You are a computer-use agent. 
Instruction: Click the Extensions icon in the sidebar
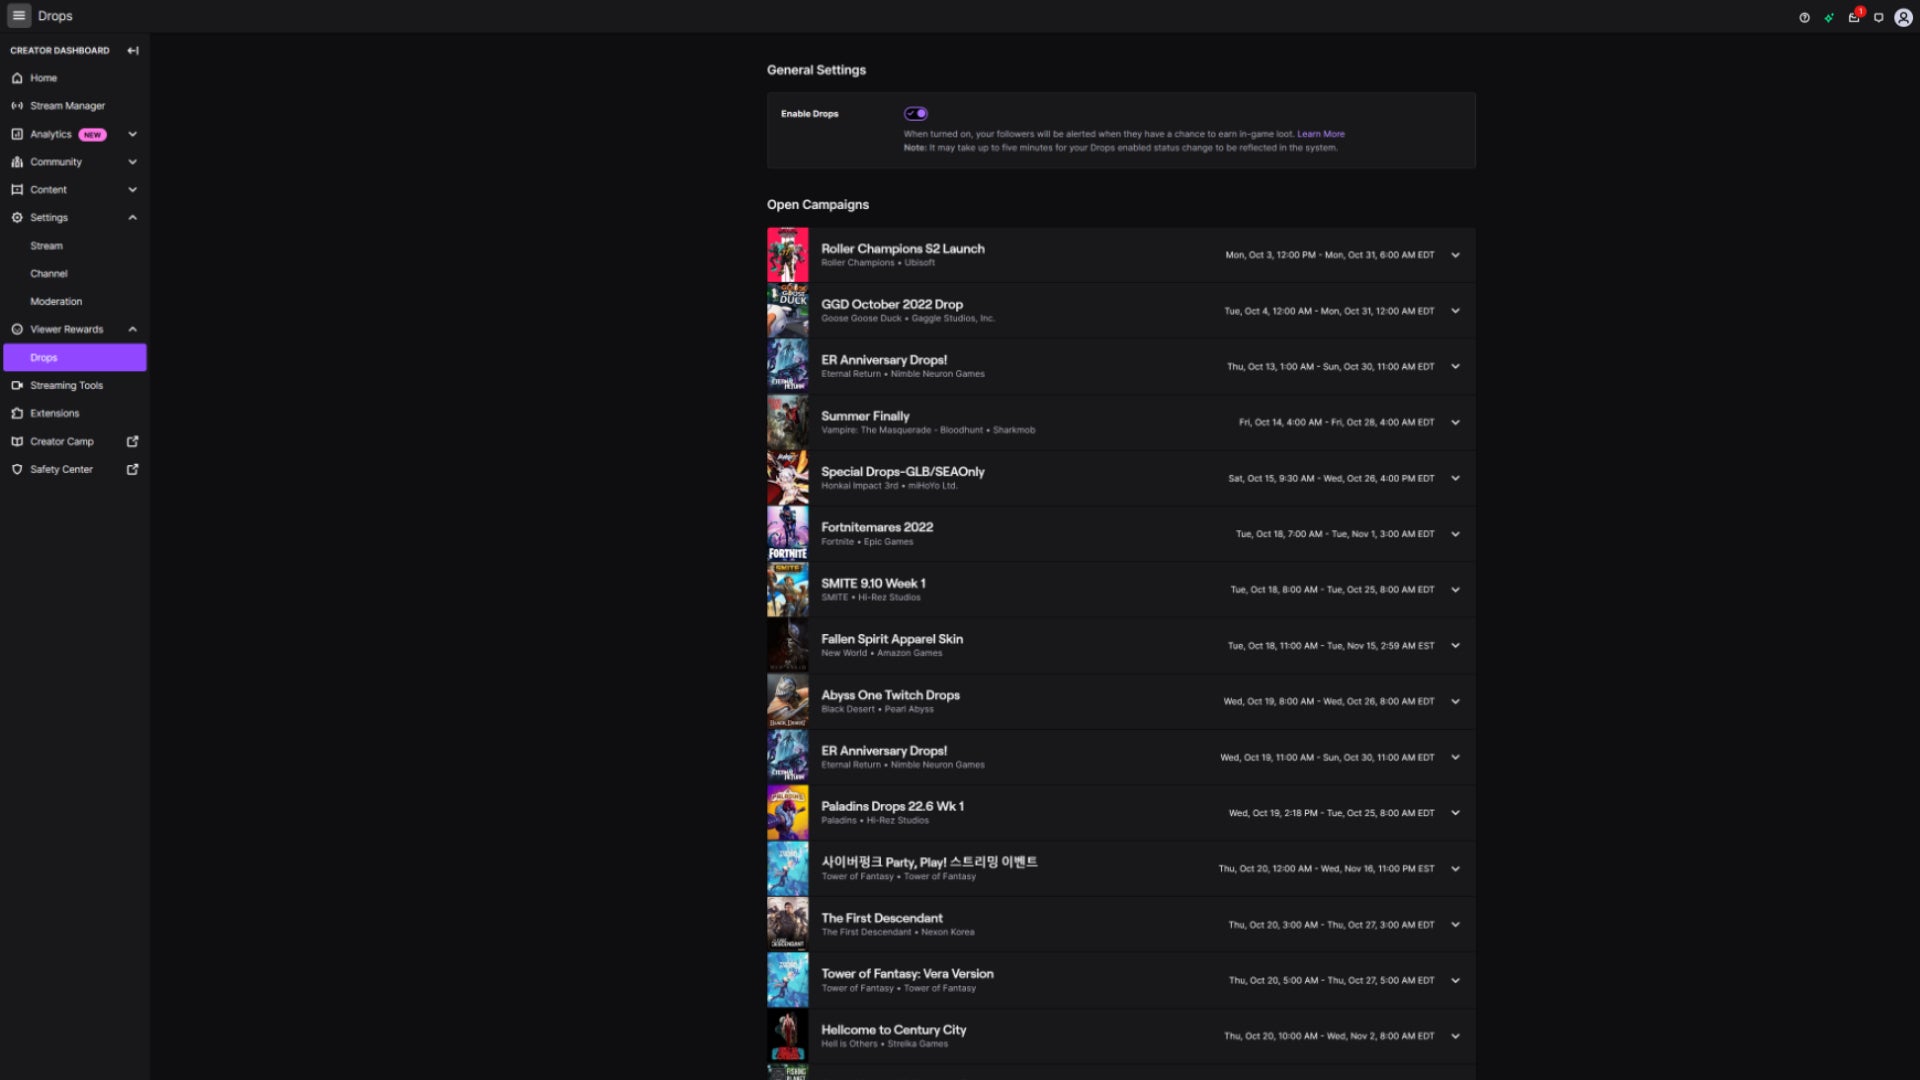tap(16, 413)
